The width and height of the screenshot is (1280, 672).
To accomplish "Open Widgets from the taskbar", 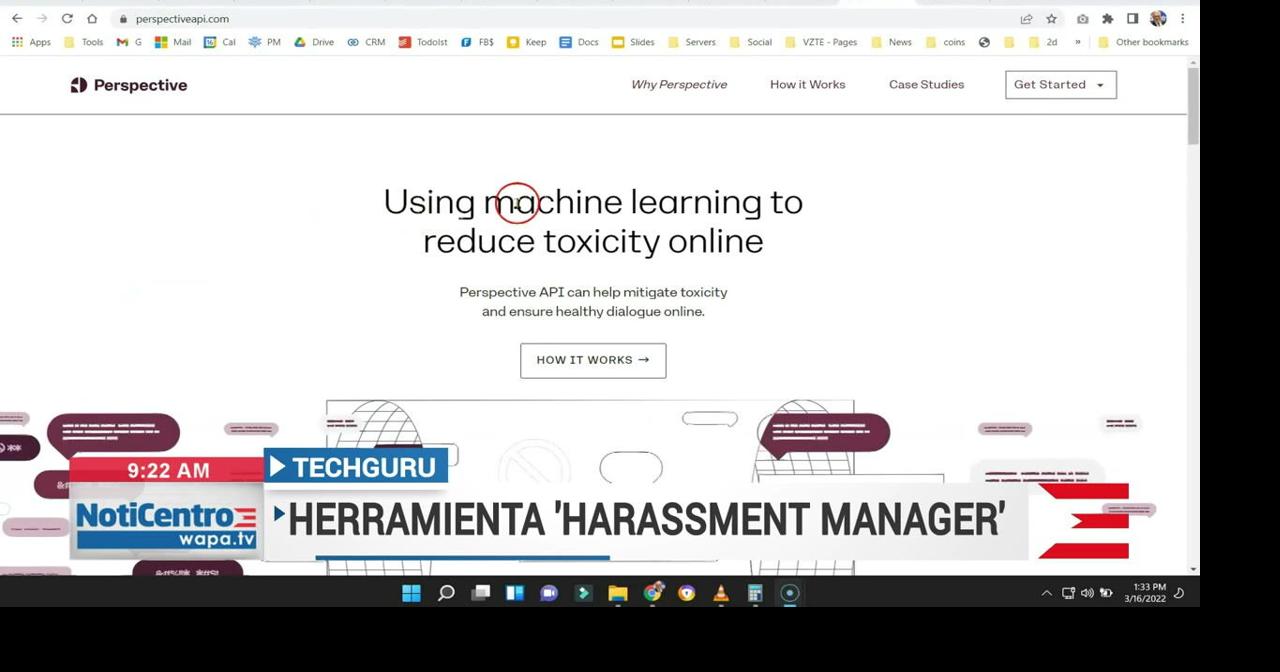I will 515,593.
